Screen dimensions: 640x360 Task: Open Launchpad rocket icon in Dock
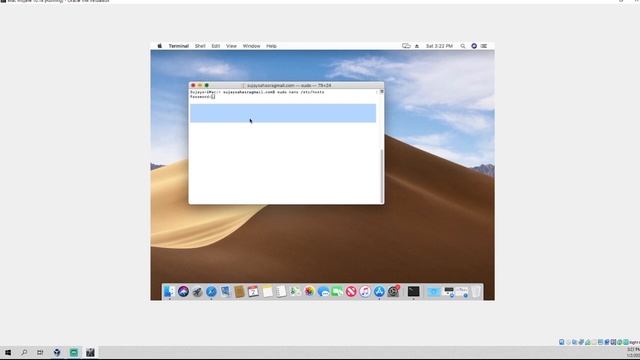click(x=197, y=291)
